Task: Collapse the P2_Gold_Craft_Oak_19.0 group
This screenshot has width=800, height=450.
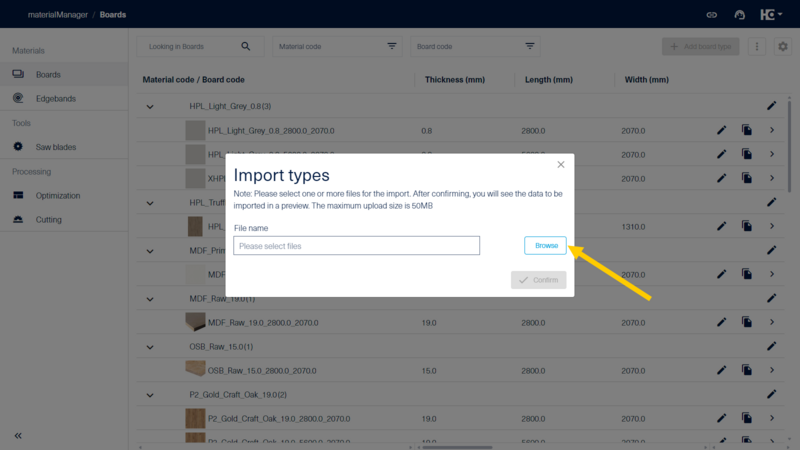Action: point(150,395)
